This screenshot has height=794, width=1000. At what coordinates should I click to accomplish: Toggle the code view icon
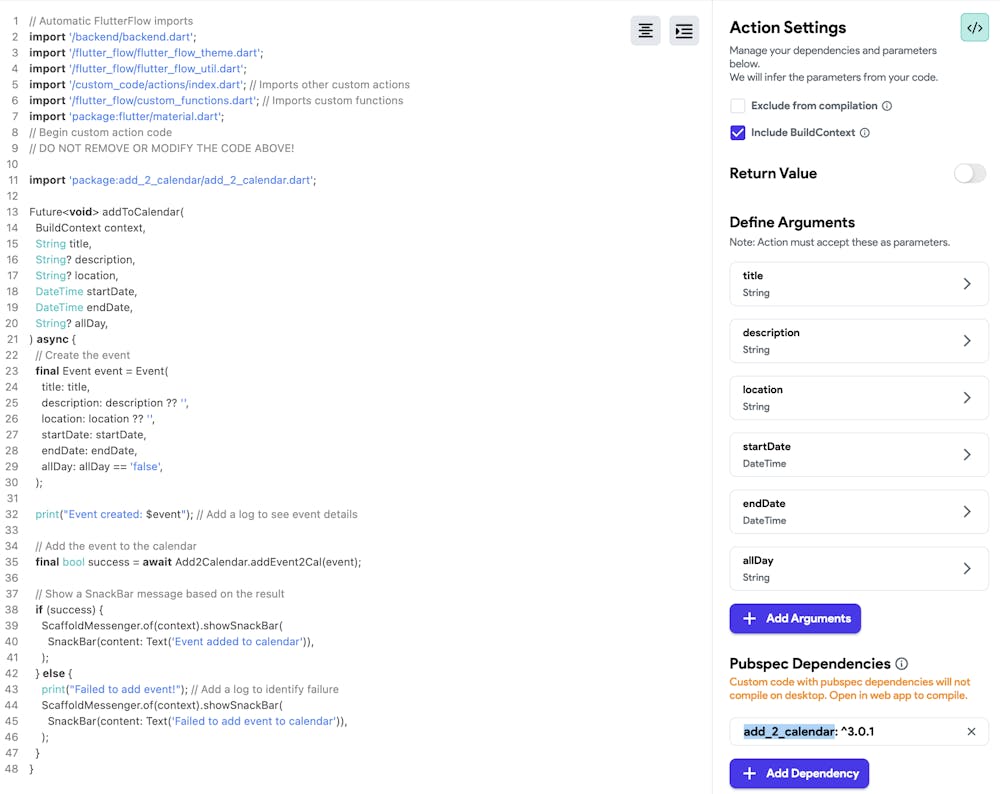(x=974, y=28)
